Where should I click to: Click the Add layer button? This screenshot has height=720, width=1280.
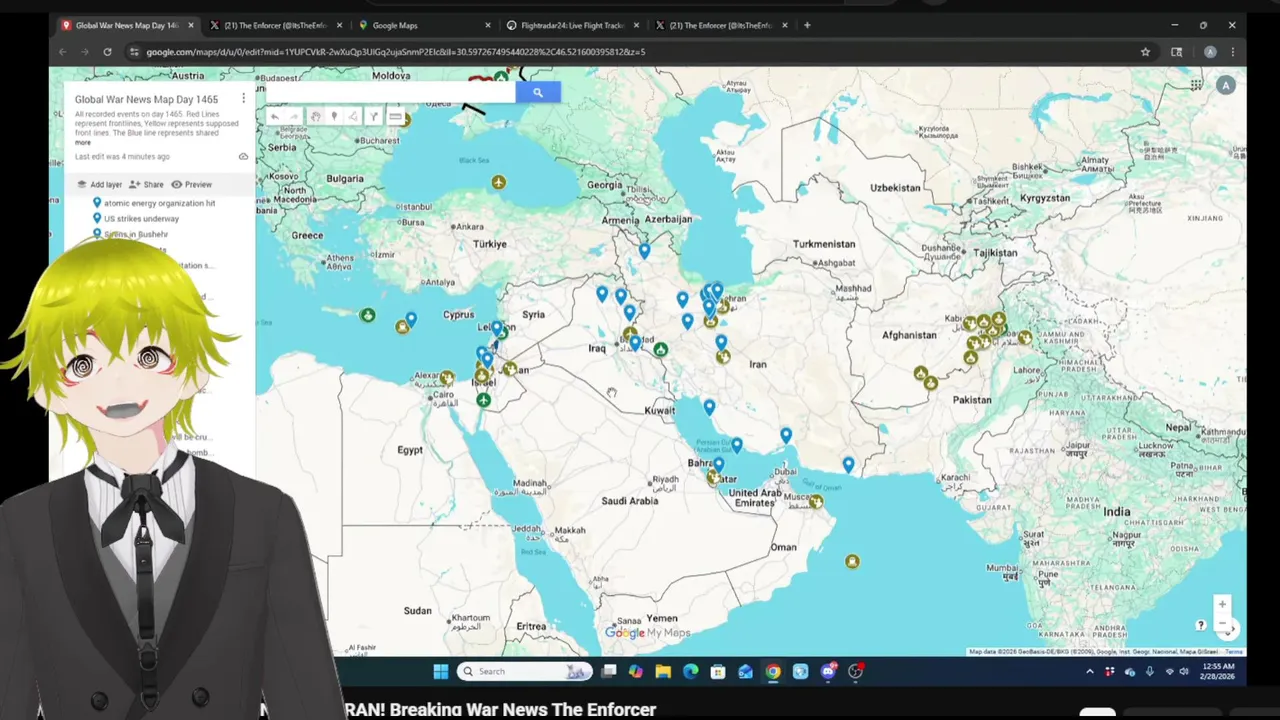point(99,184)
